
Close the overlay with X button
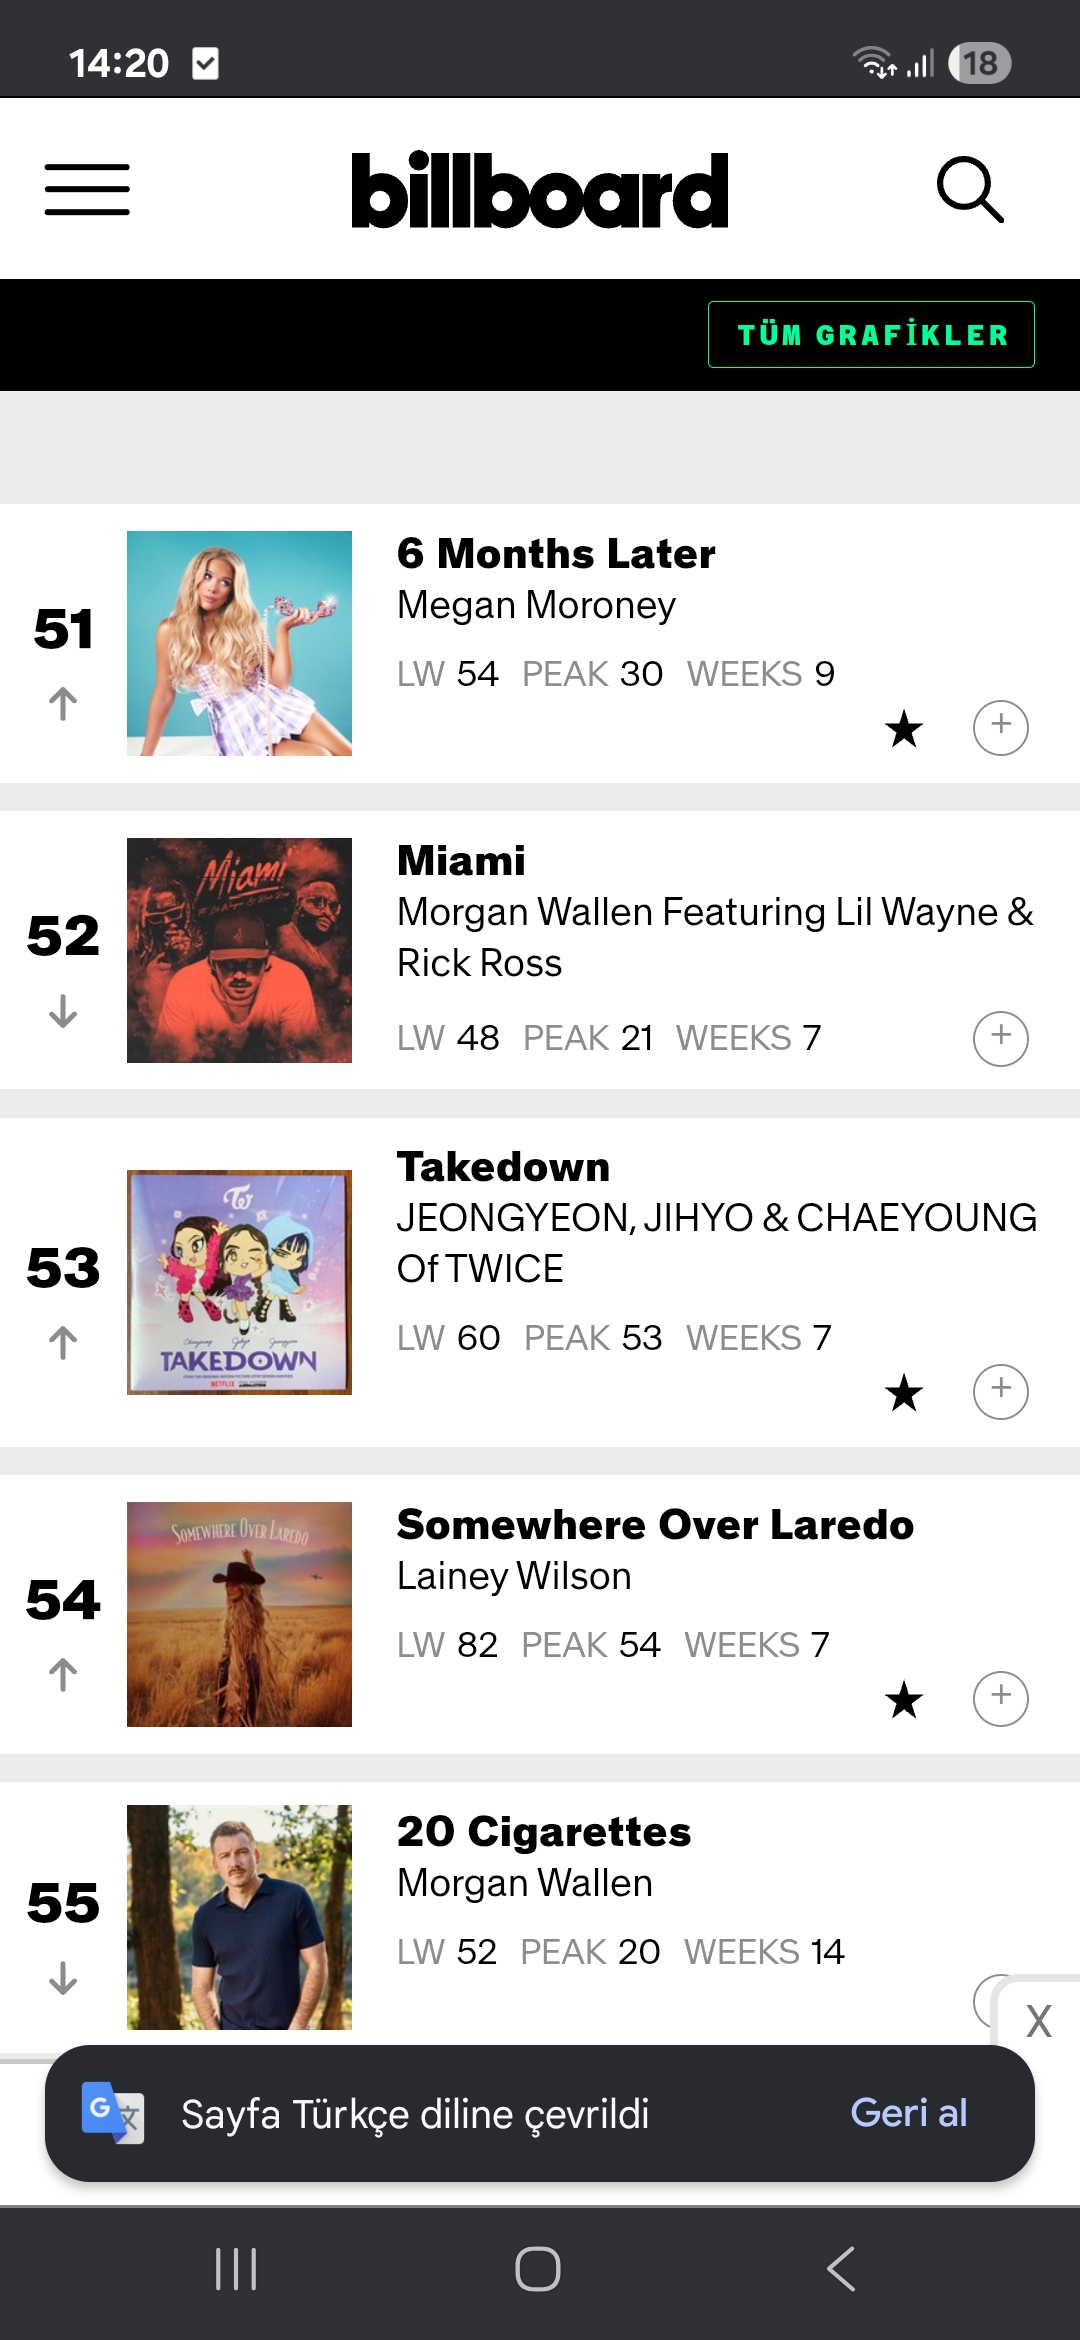tap(1039, 2021)
